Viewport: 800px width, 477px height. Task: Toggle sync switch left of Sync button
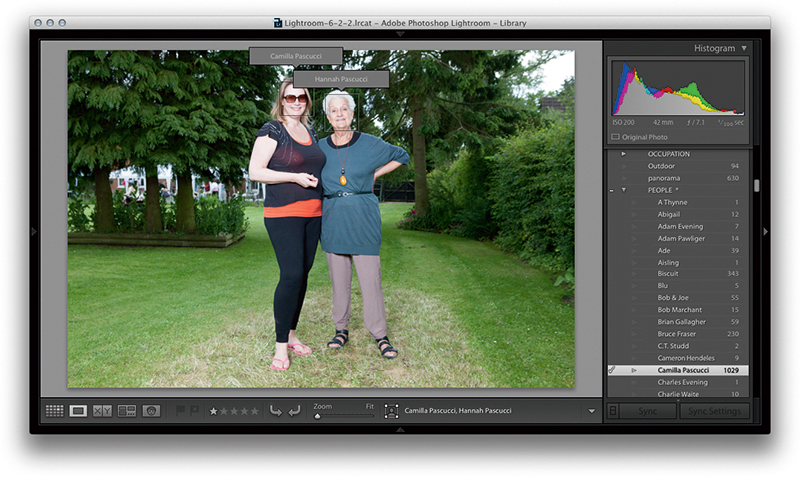[x=613, y=411]
